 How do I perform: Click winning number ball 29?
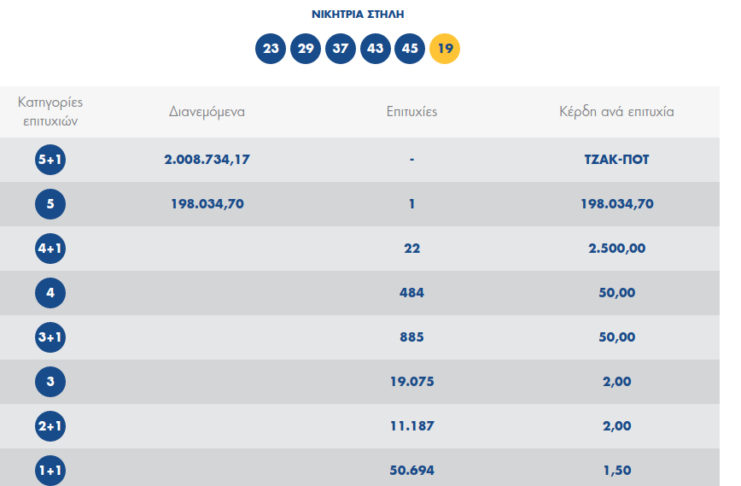coord(306,48)
